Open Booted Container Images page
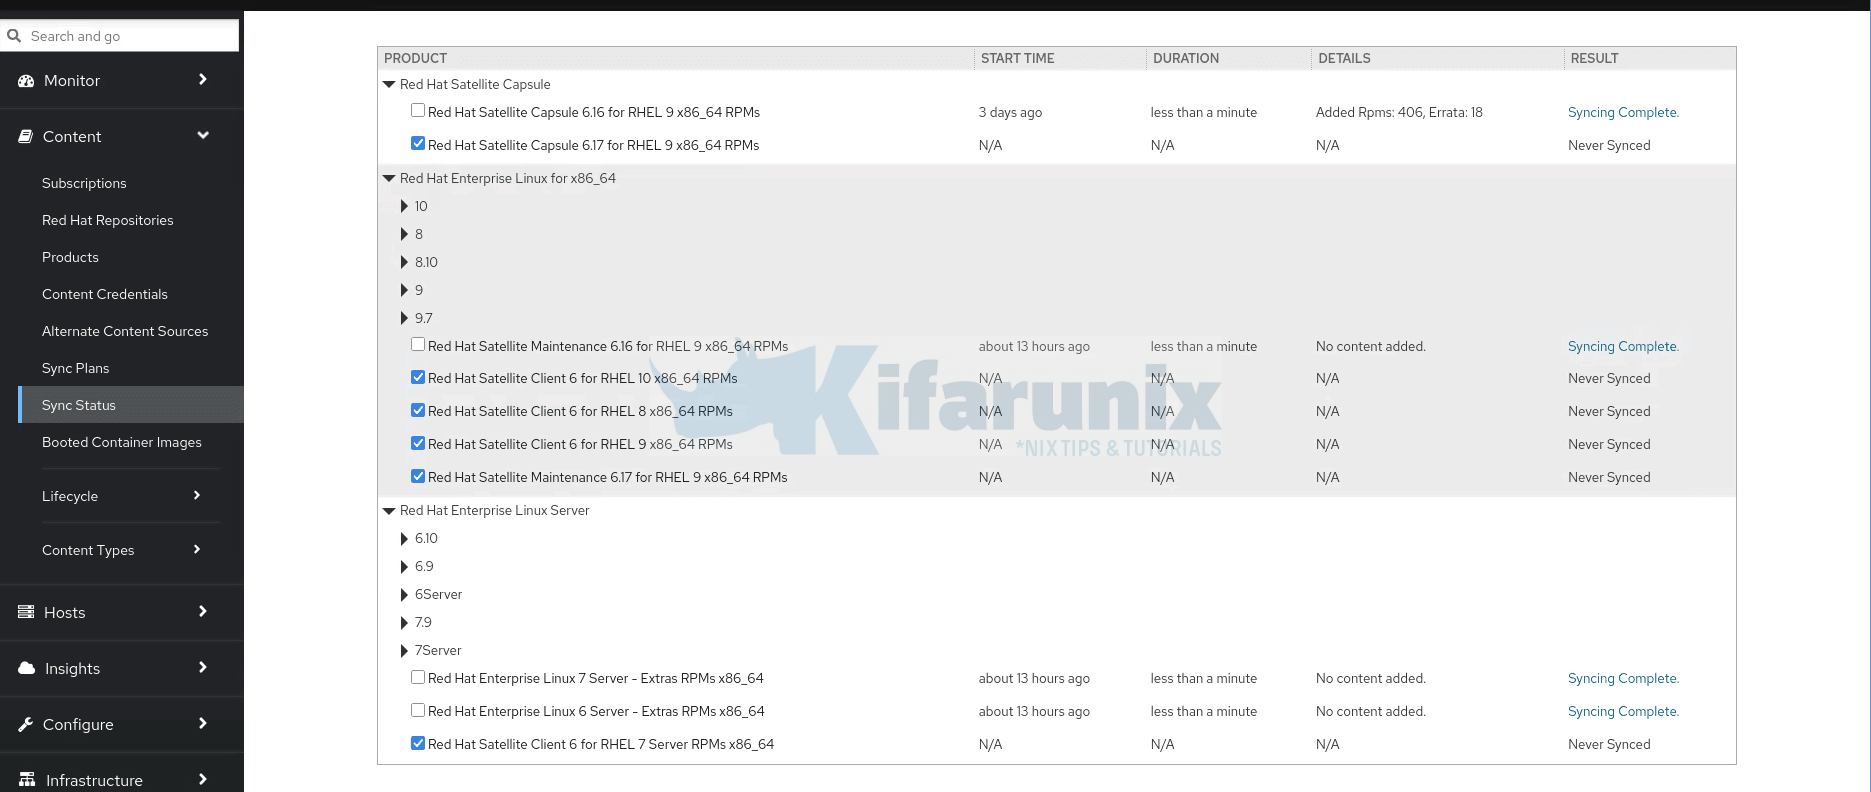The width and height of the screenshot is (1871, 792). coord(122,442)
